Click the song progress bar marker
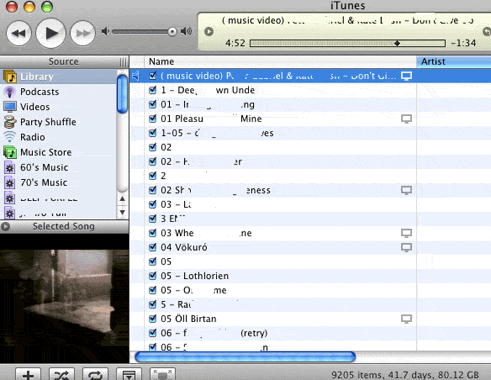 tap(397, 43)
